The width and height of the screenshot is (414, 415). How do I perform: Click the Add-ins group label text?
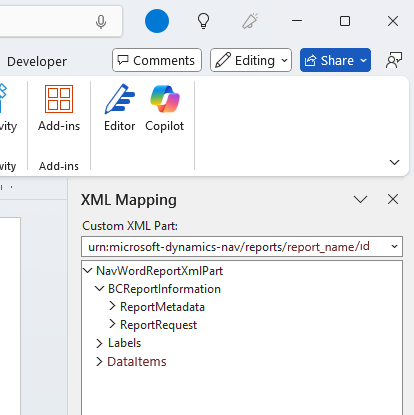[59, 166]
